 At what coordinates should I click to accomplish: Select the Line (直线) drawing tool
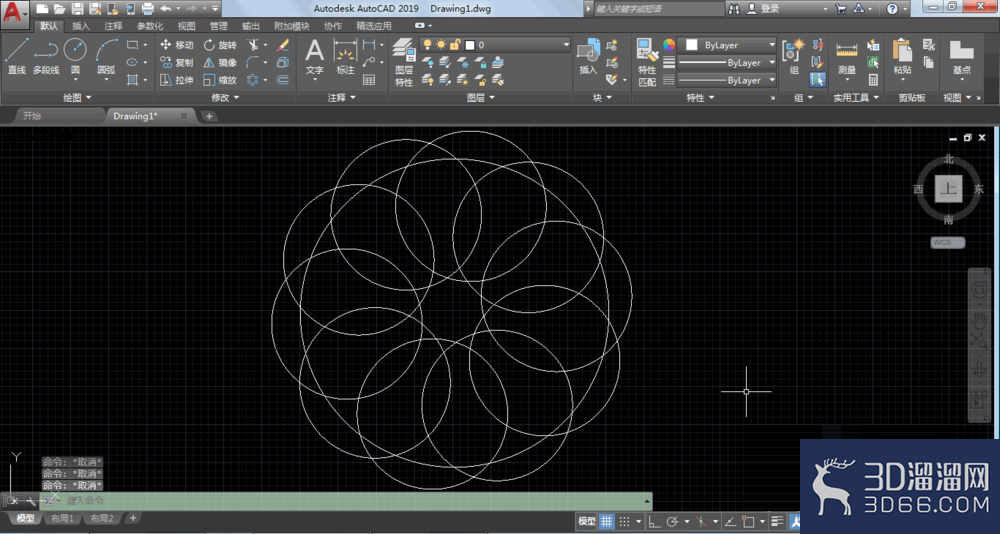17,56
